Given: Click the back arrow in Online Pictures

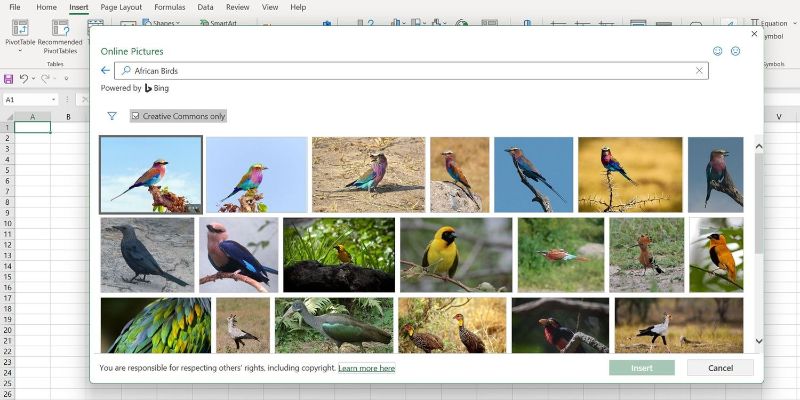Looking at the screenshot, I should pos(105,71).
